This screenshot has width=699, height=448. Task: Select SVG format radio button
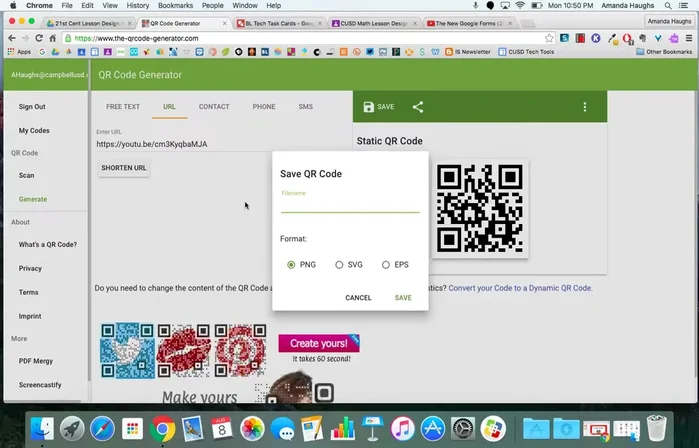pyautogui.click(x=339, y=265)
